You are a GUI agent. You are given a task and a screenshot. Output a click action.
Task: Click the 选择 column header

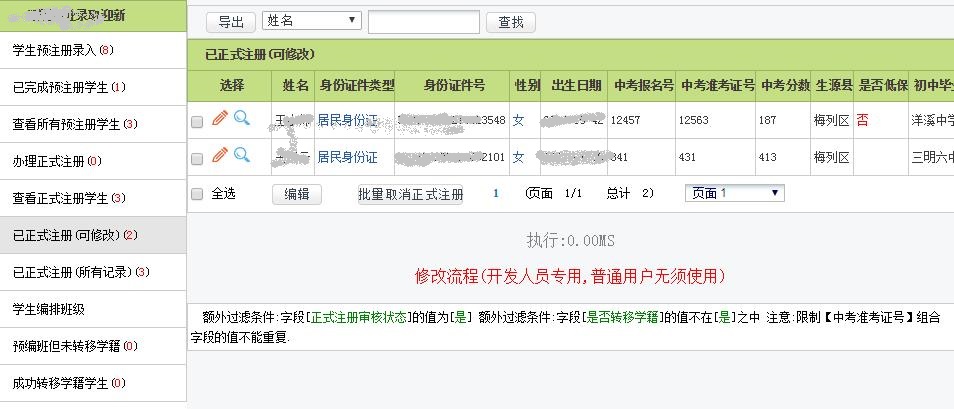click(x=231, y=85)
